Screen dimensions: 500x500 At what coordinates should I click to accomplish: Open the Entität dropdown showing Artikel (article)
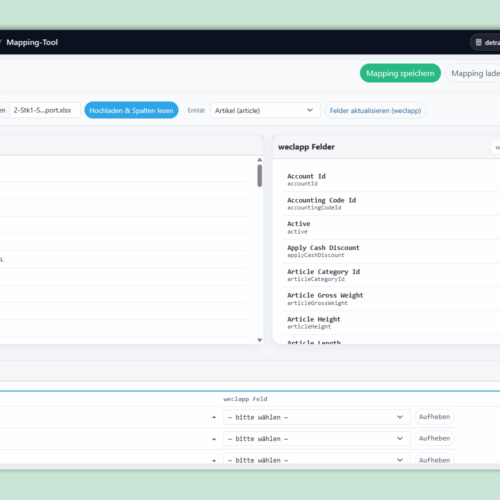coord(265,110)
